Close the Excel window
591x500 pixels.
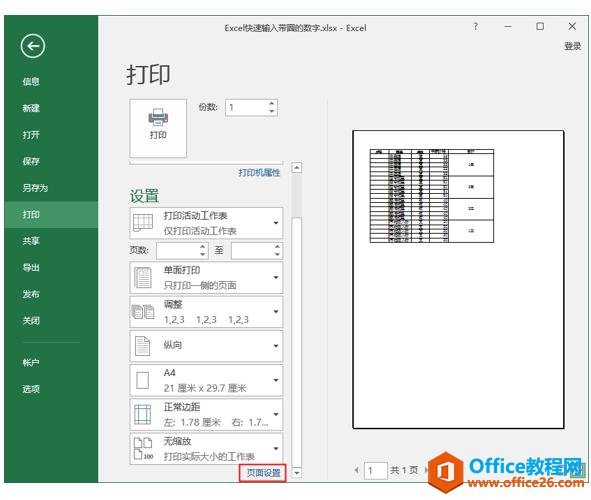pos(572,26)
